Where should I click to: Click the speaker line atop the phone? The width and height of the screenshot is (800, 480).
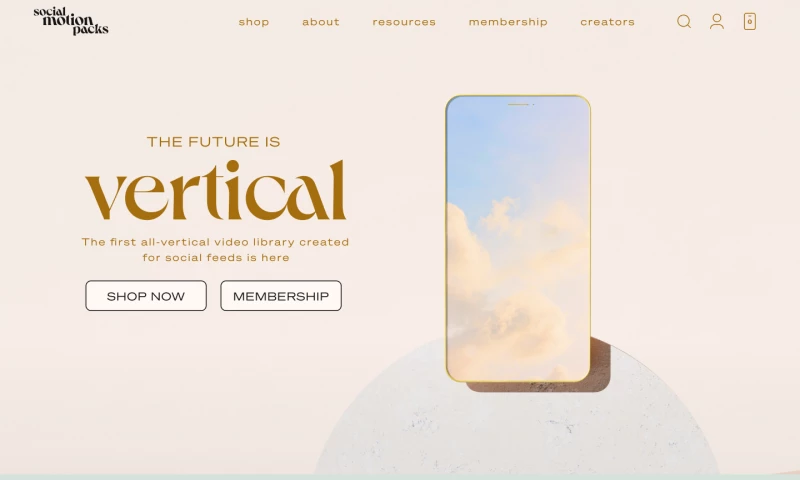(518, 105)
